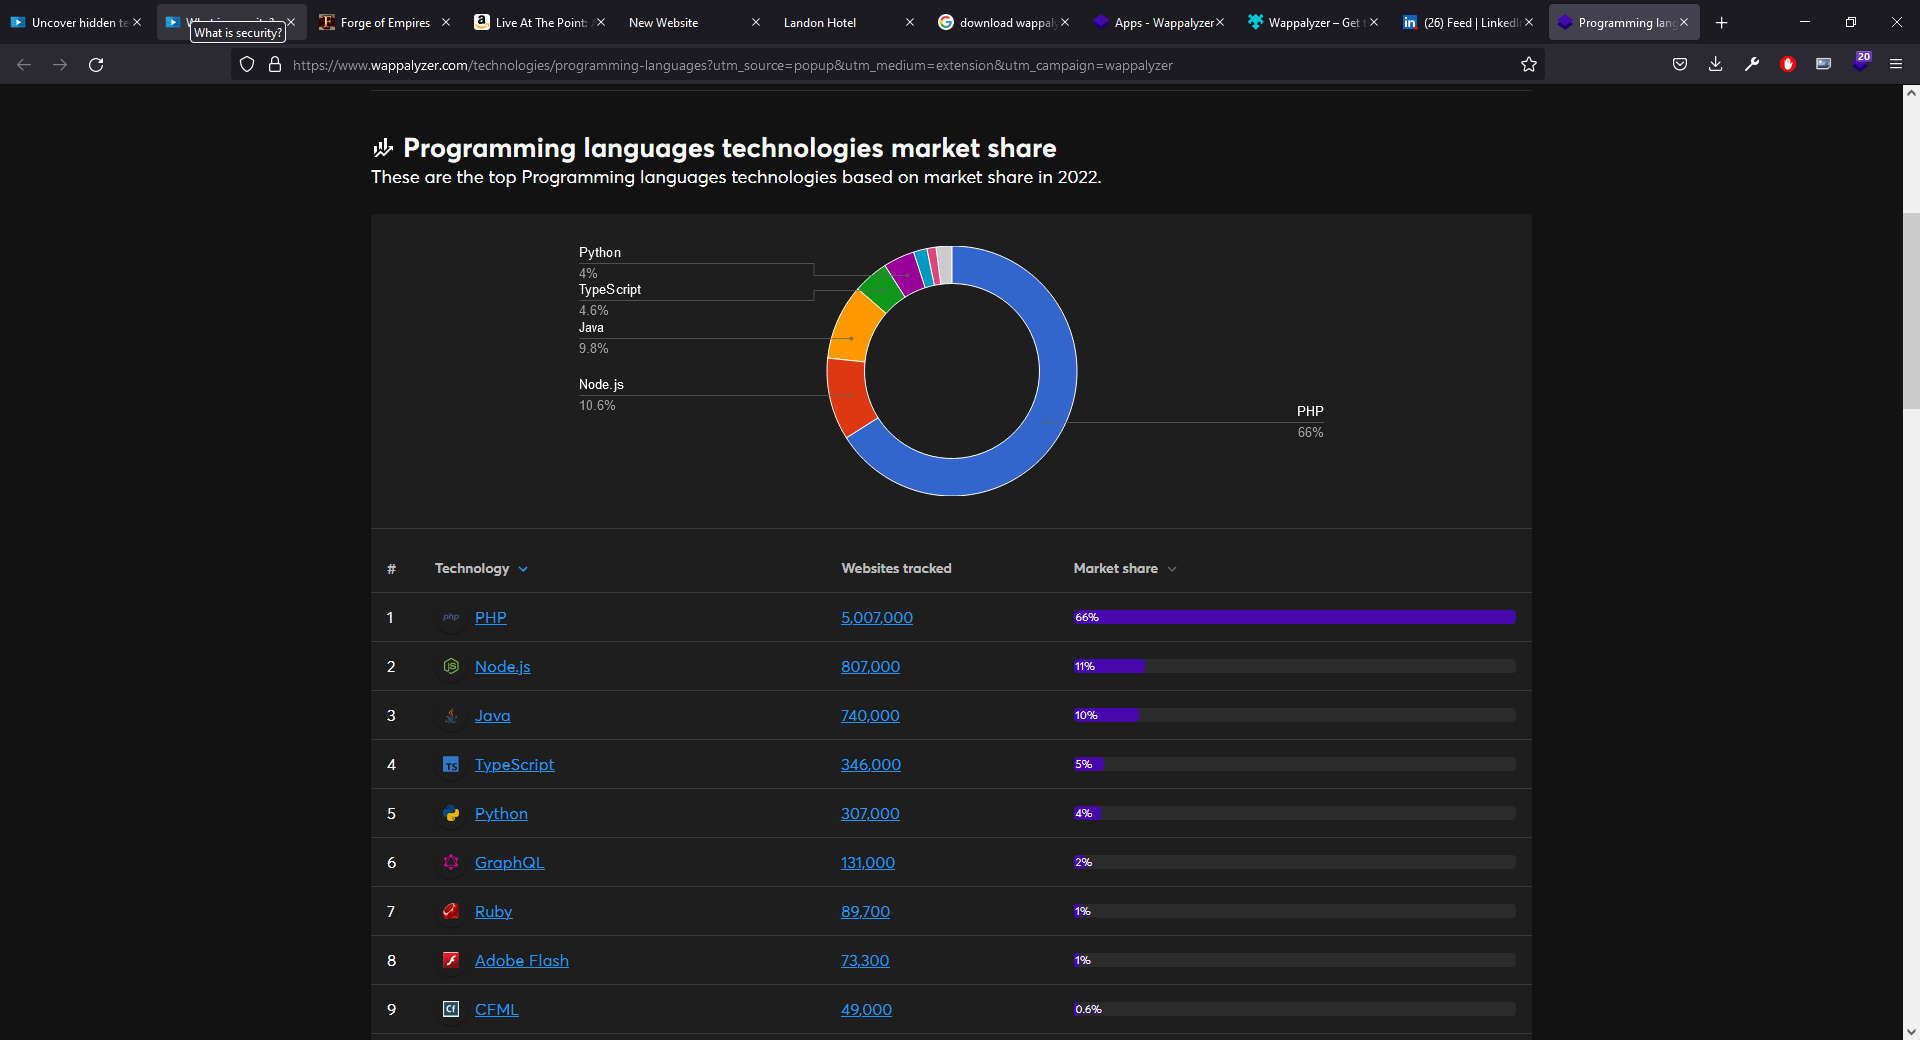Open the Node.js technology link

pyautogui.click(x=502, y=666)
